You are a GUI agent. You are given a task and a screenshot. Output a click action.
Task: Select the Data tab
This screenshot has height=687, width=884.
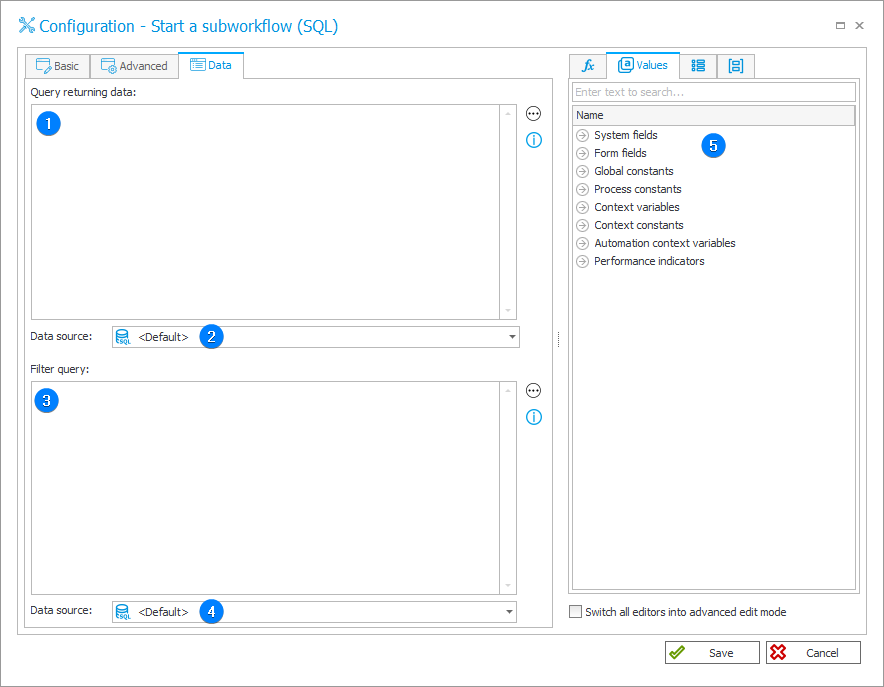211,65
